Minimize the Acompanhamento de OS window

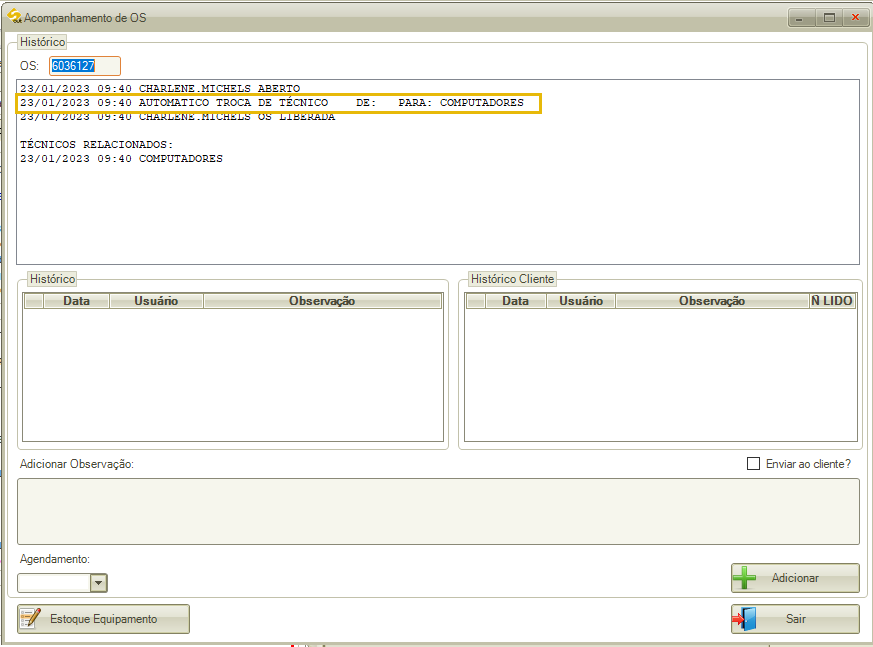pyautogui.click(x=801, y=18)
